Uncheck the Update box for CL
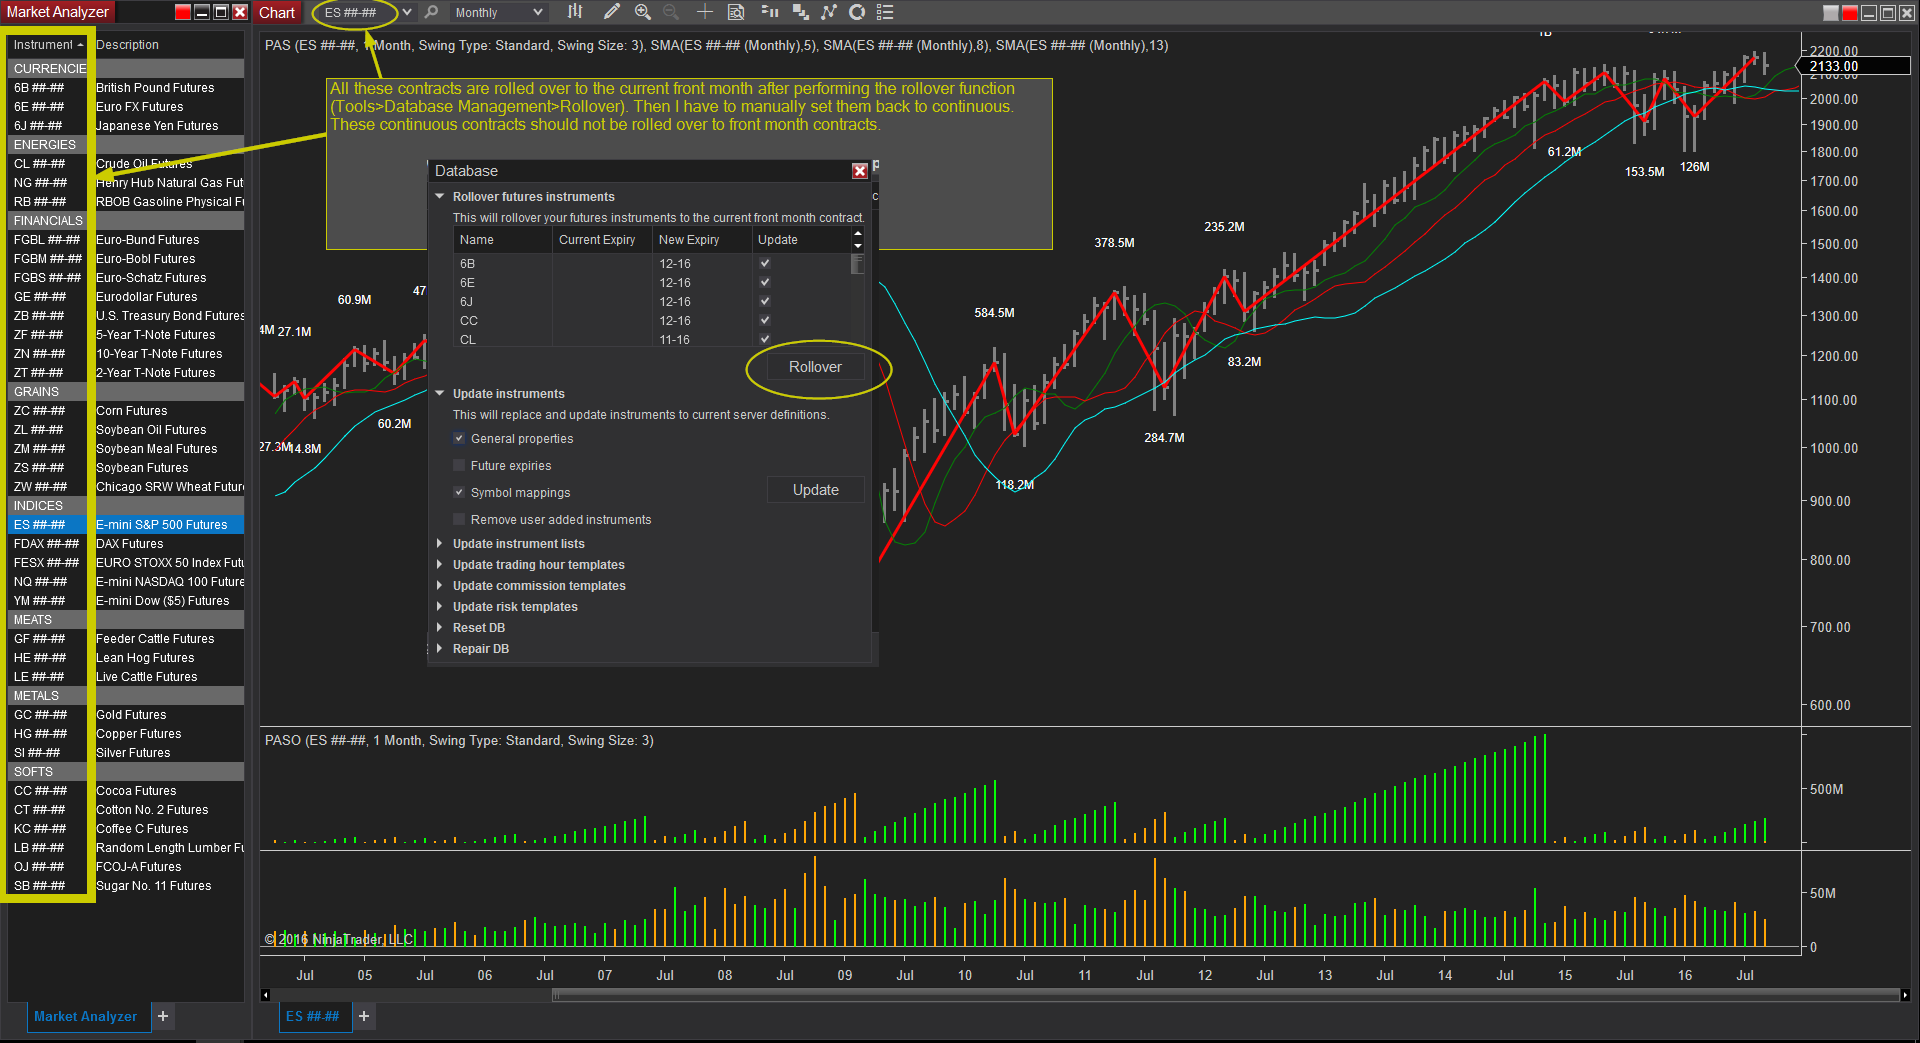Viewport: 1920px width, 1043px height. pos(765,339)
